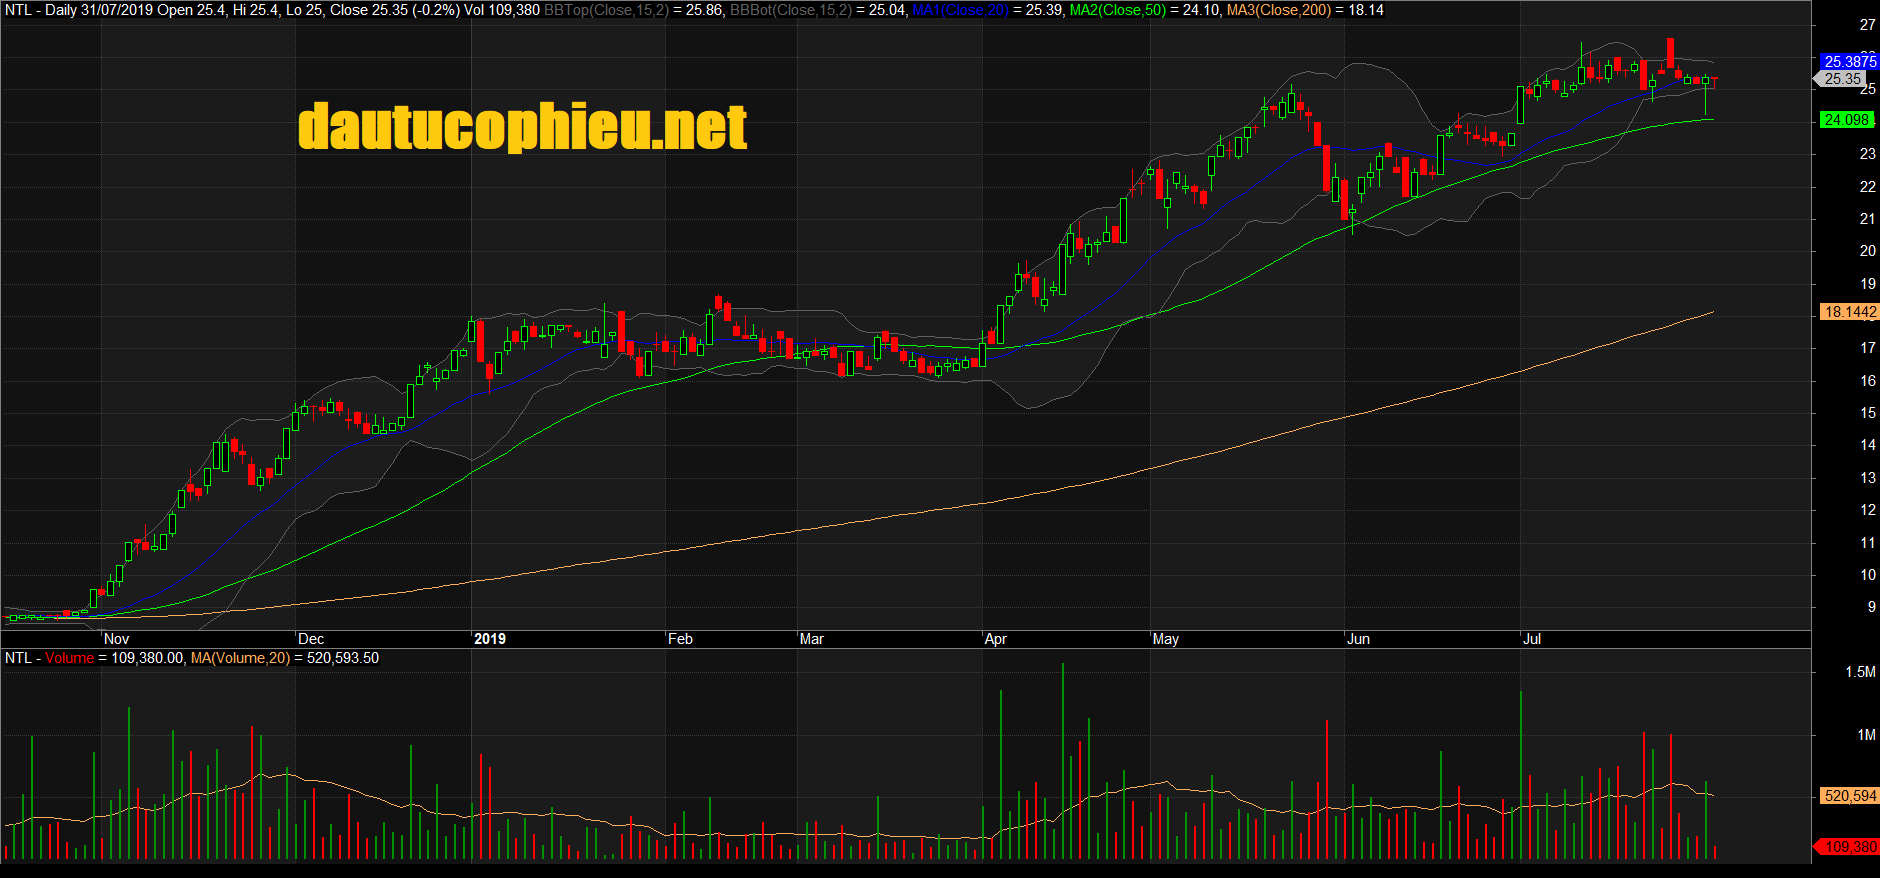
Task: Click the 1.5M volume axis label
Action: 1860,672
